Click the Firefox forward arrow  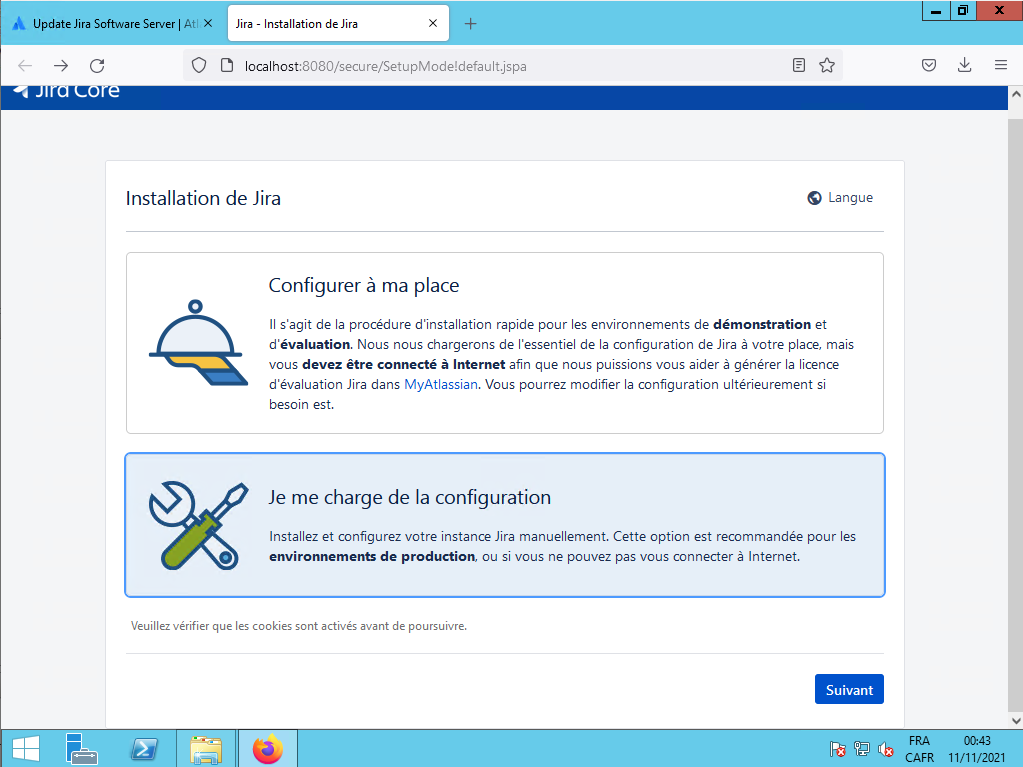tap(61, 65)
